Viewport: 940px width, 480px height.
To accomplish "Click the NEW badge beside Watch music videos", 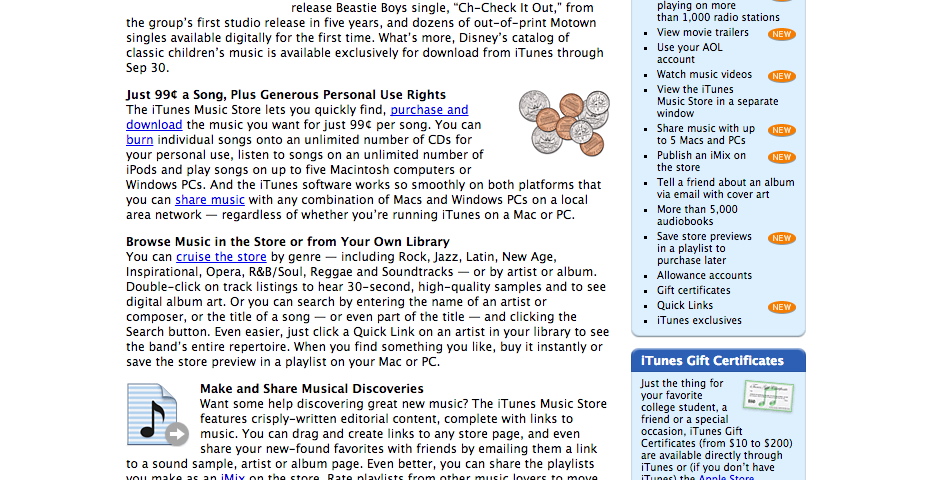I will pyautogui.click(x=782, y=76).
